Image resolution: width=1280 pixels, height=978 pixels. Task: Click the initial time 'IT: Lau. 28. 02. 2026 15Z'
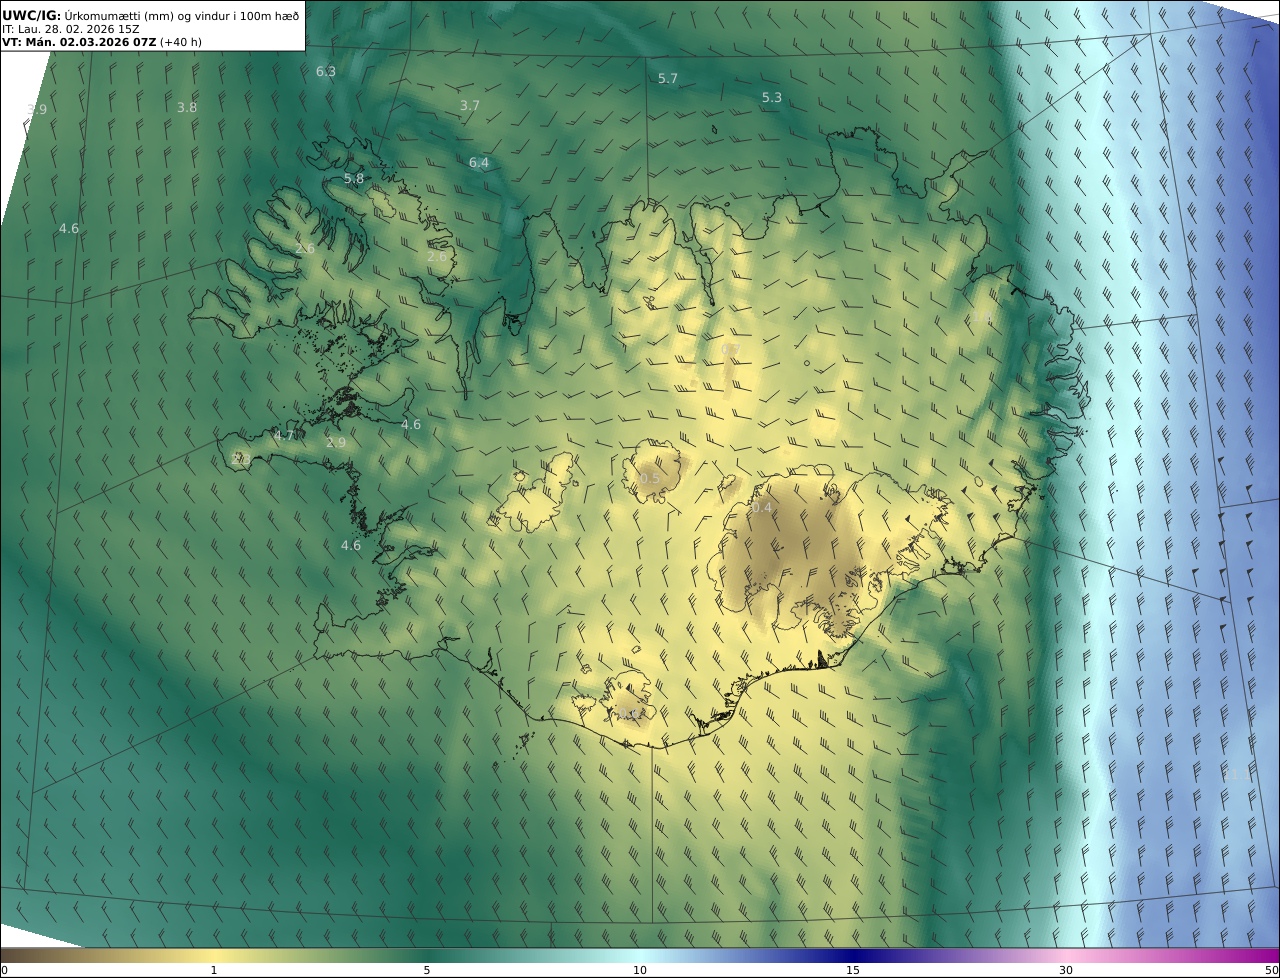pos(70,29)
